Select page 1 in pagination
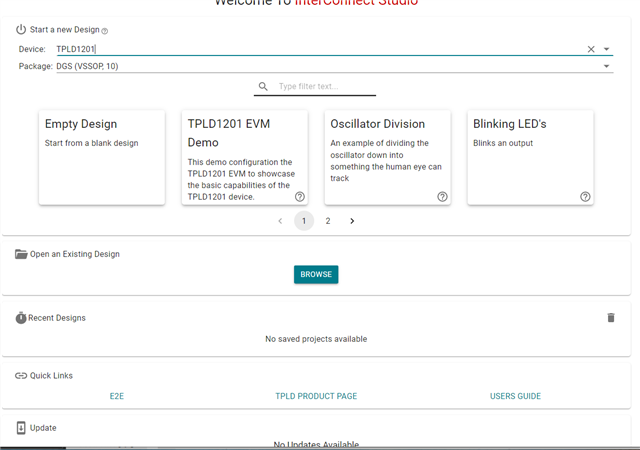Viewport: 640px width, 450px height. (x=304, y=221)
